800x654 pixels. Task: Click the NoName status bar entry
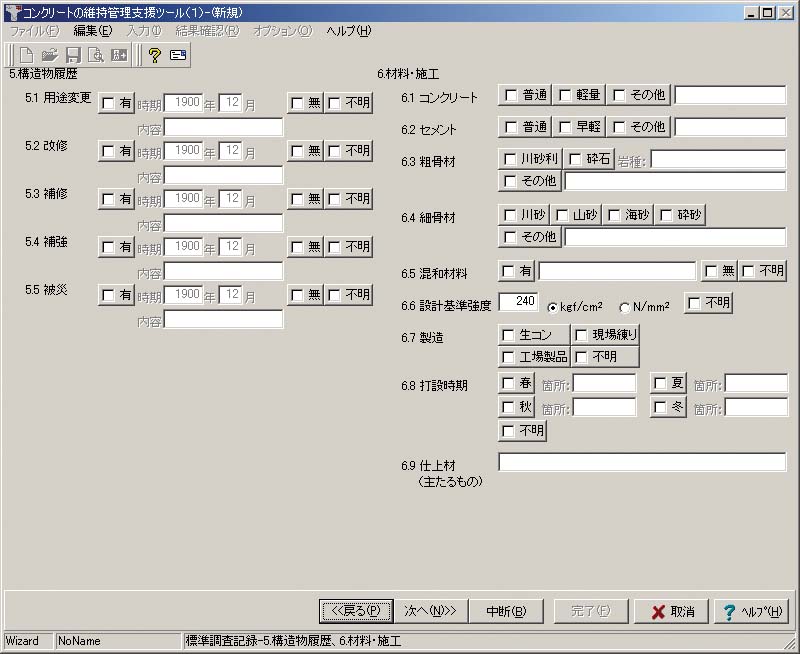[x=118, y=641]
